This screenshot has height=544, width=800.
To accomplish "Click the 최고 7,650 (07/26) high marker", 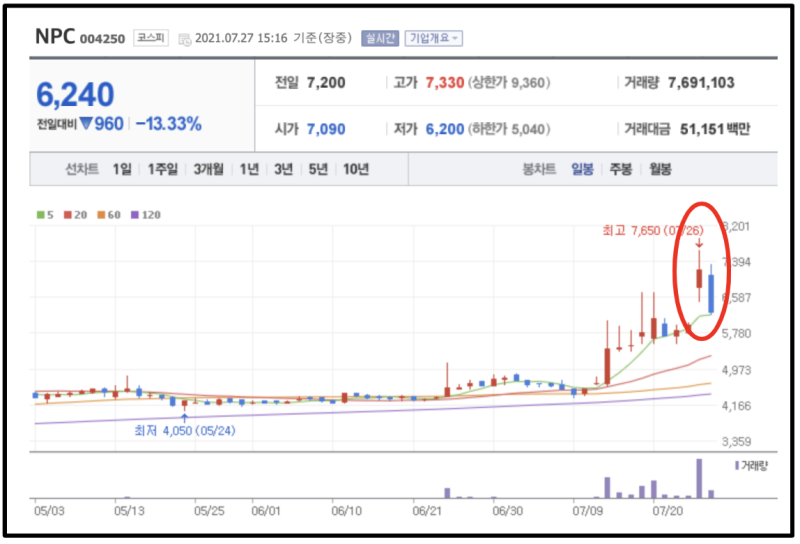I will (653, 231).
